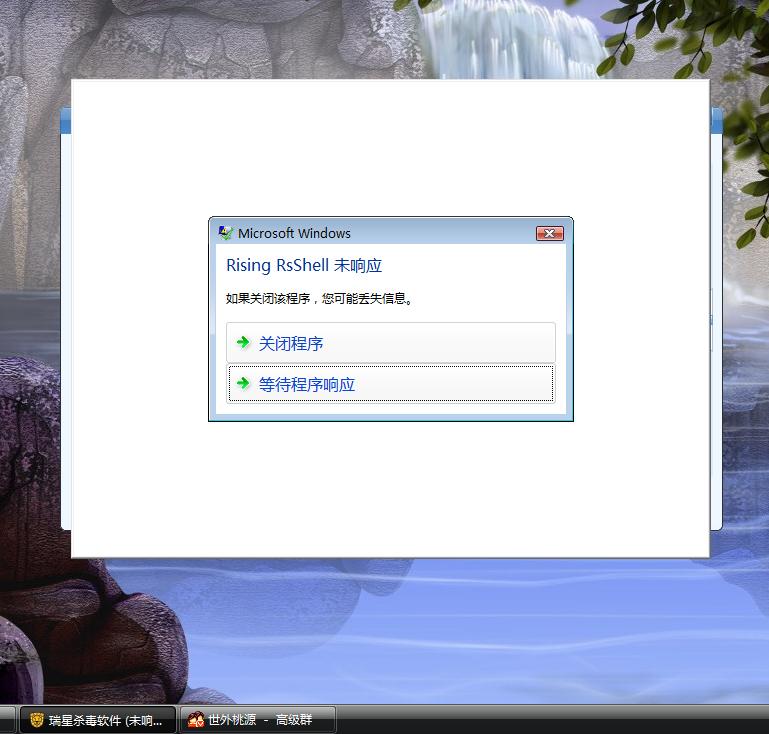Click the green arrow beside 关闭程序
The width and height of the screenshot is (769, 734).
click(243, 342)
